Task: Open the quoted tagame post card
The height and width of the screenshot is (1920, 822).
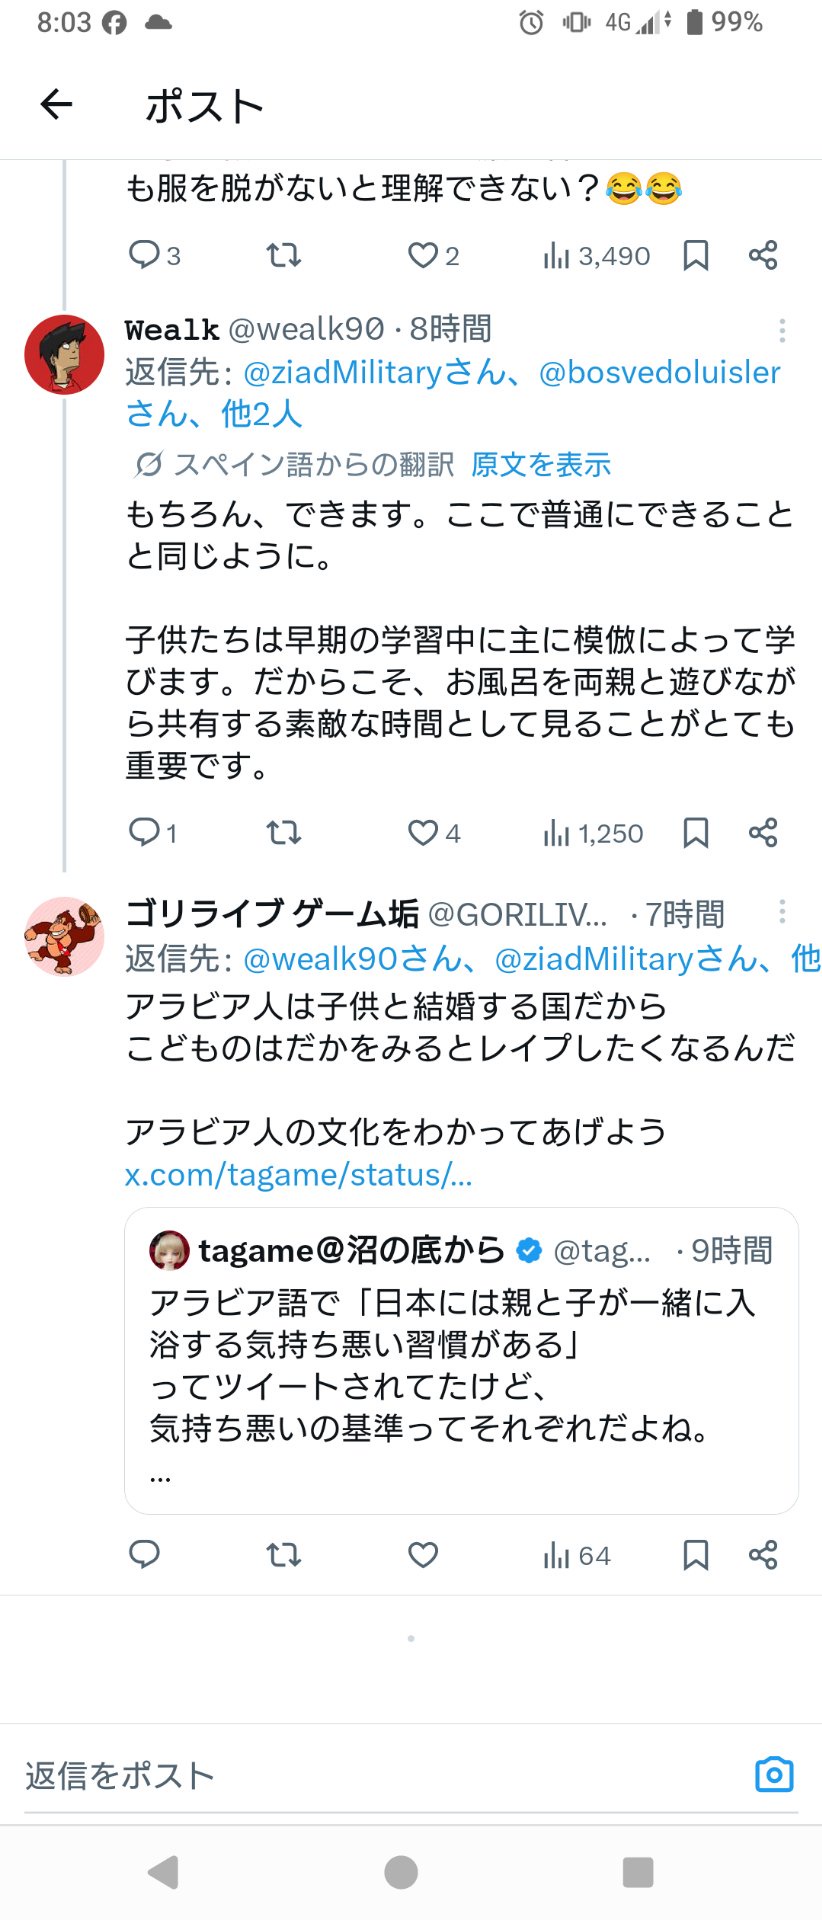Action: 461,1360
